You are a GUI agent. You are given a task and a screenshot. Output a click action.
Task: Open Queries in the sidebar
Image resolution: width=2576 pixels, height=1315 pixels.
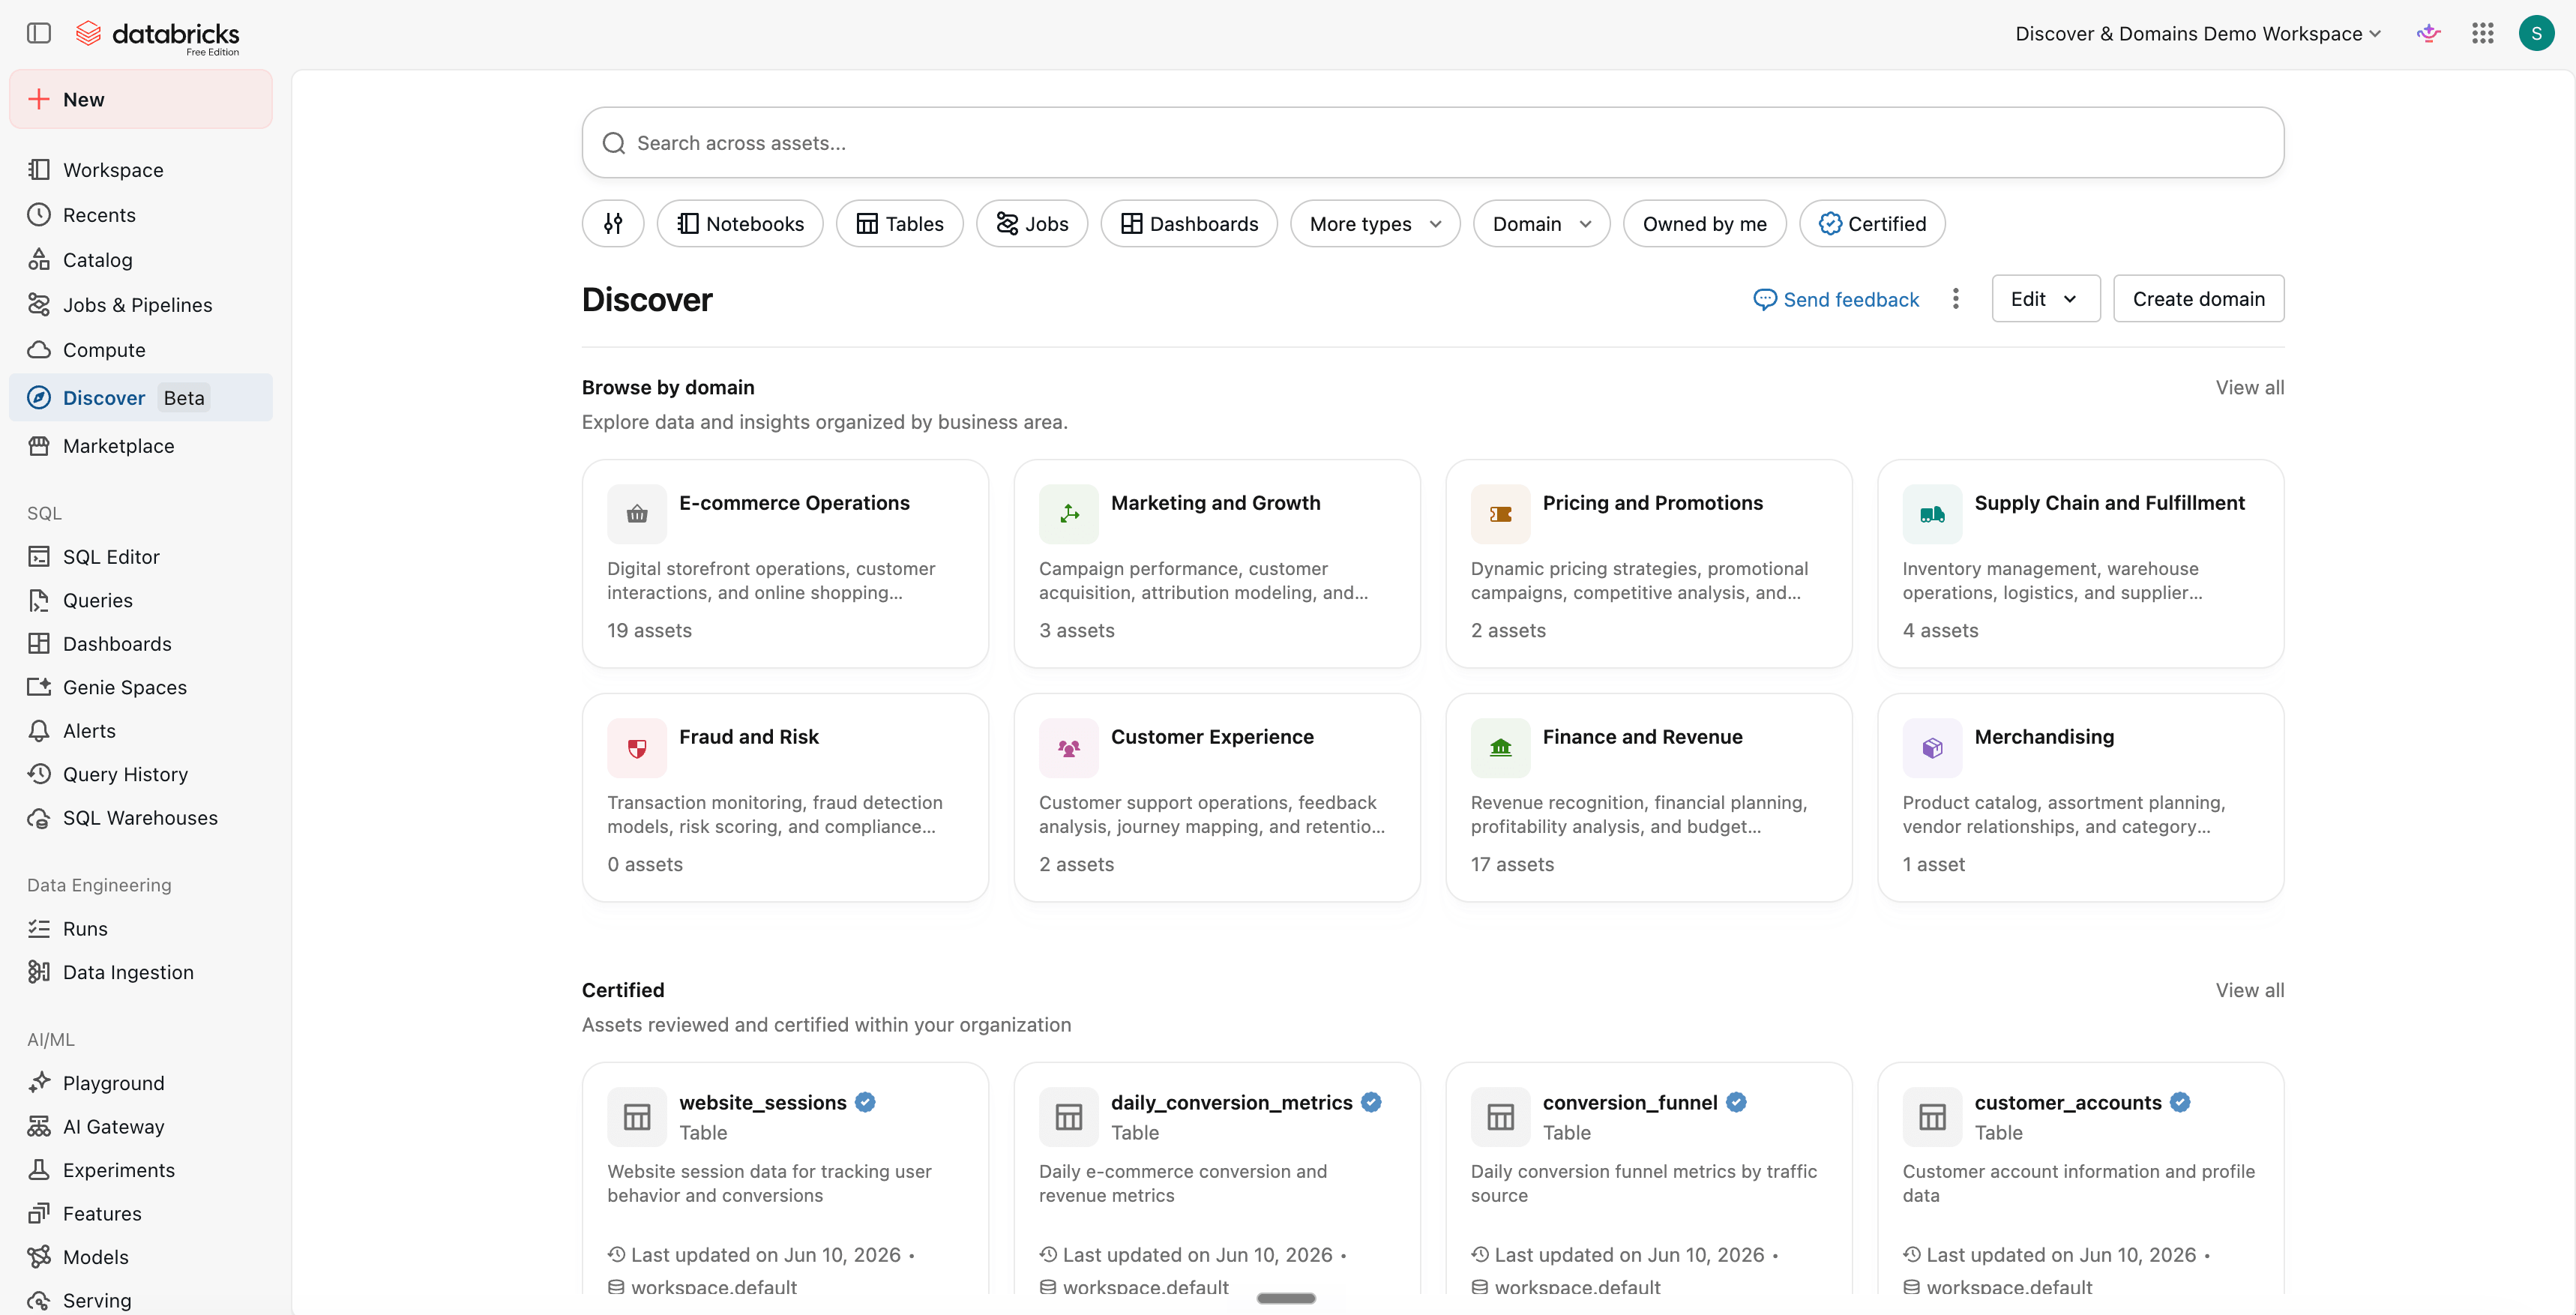pos(141,600)
